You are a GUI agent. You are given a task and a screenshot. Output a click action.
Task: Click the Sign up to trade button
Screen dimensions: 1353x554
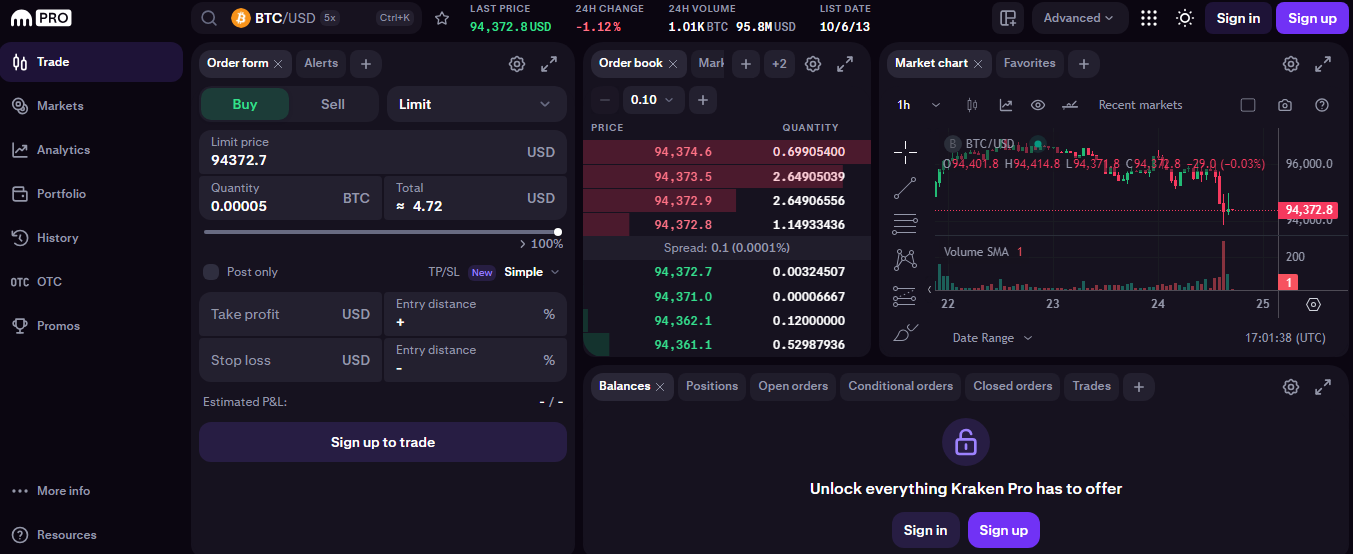(x=383, y=442)
